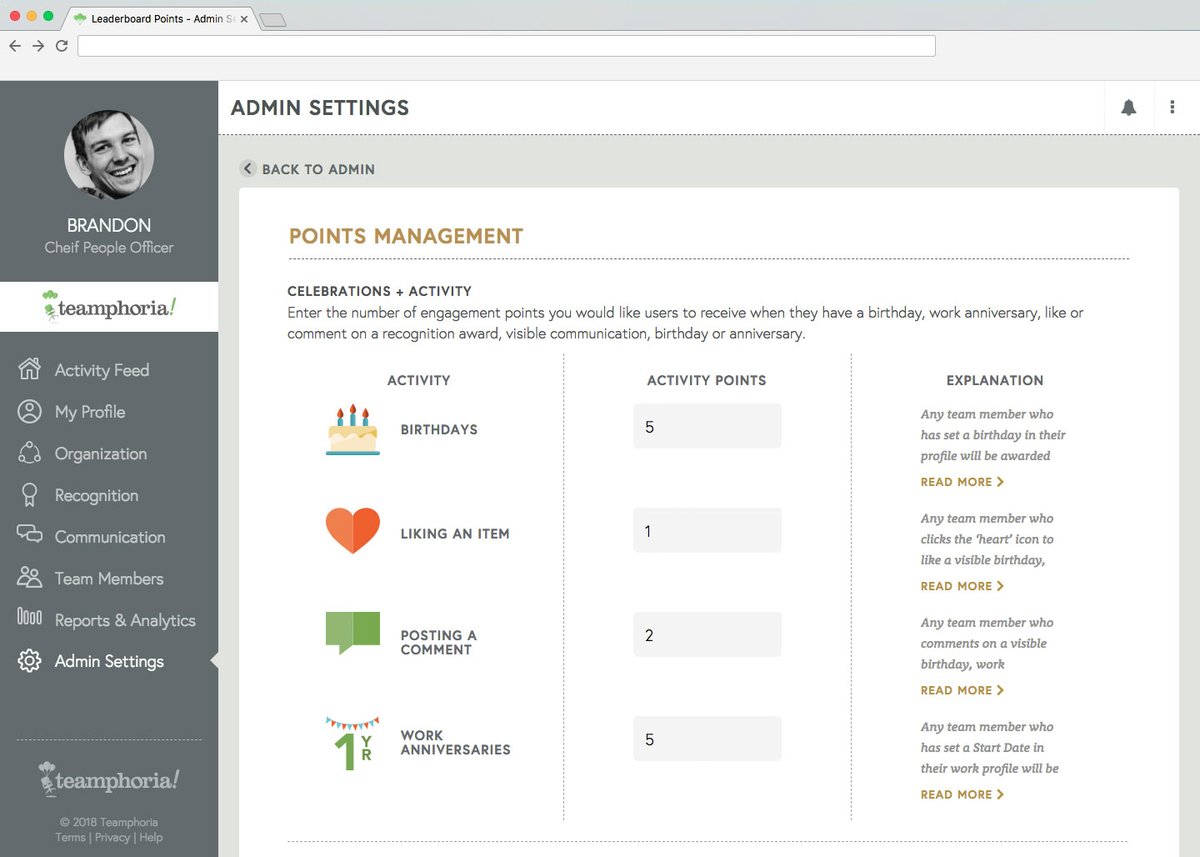Open the Help link in the footer
Viewport: 1200px width, 857px height.
(151, 837)
